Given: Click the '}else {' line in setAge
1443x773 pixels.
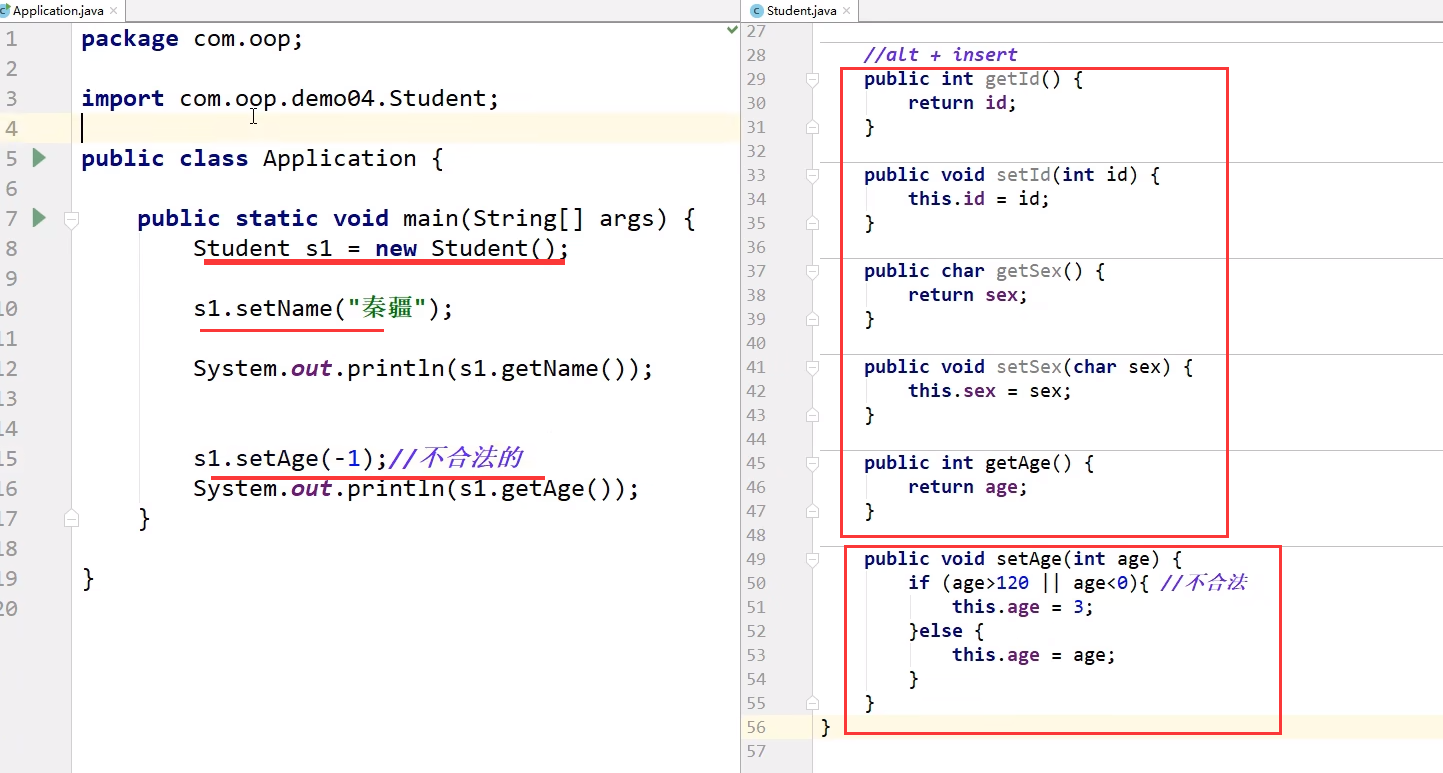Looking at the screenshot, I should [946, 631].
